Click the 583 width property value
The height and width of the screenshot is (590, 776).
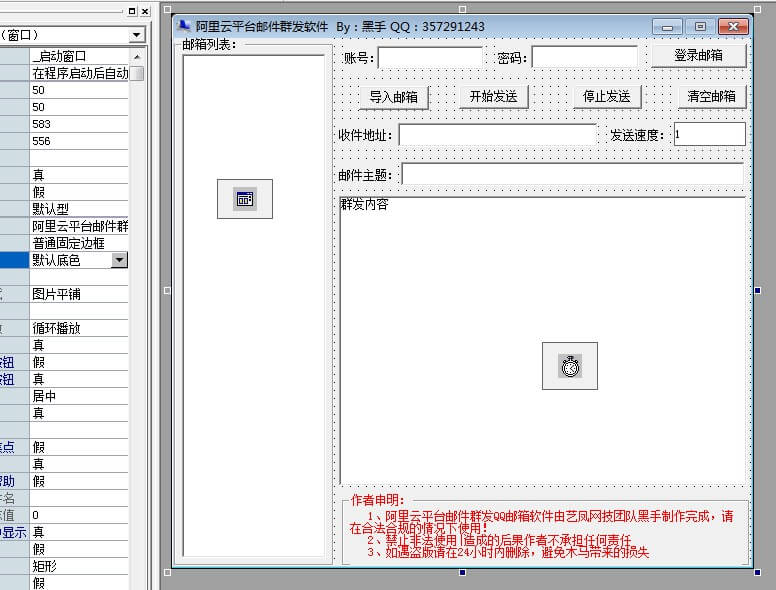(x=79, y=124)
